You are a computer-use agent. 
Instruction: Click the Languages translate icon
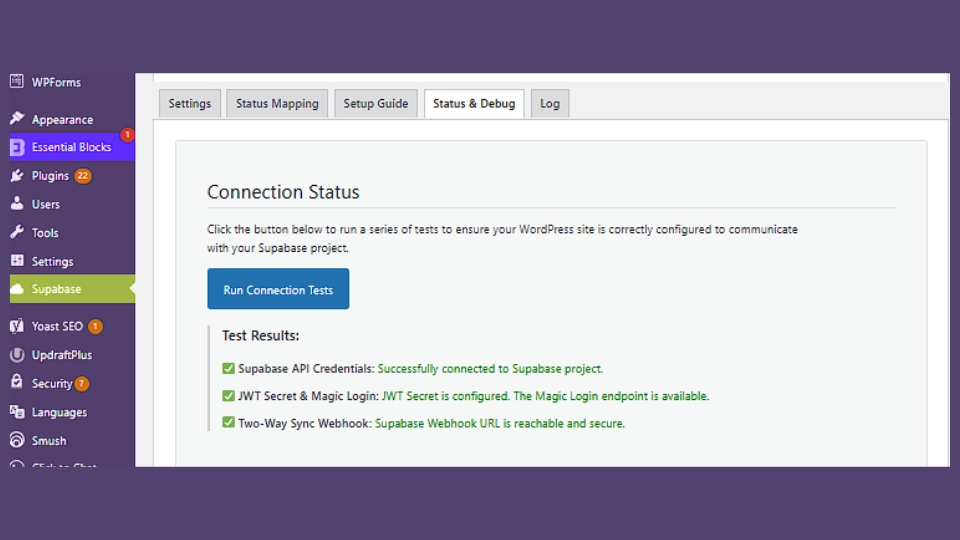(17, 411)
